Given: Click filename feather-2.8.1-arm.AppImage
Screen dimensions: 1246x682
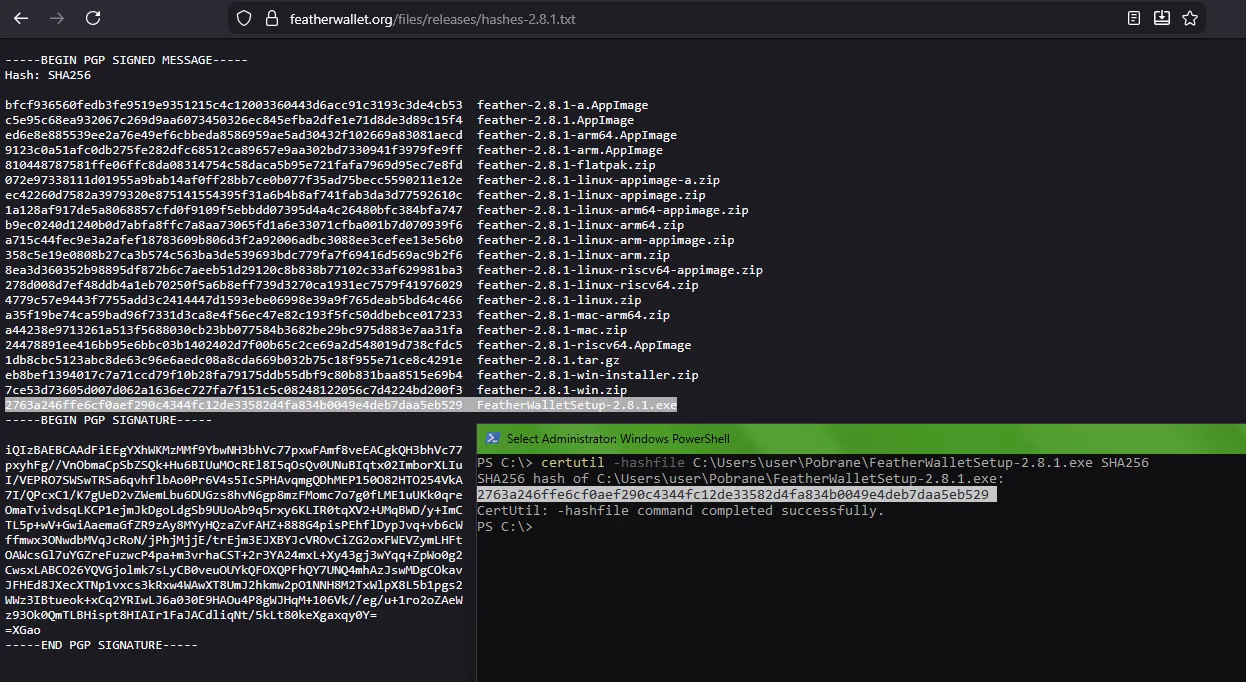Looking at the screenshot, I should [570, 150].
